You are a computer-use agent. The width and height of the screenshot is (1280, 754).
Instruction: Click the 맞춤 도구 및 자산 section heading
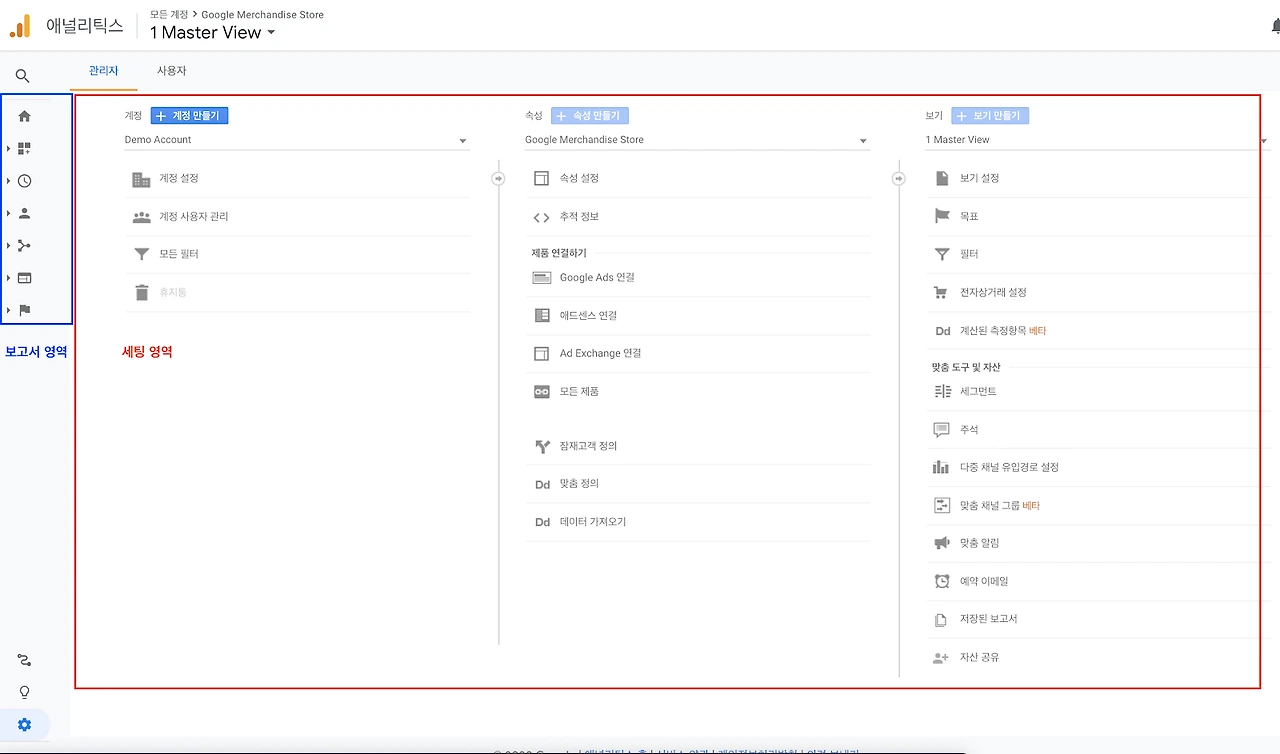point(966,367)
